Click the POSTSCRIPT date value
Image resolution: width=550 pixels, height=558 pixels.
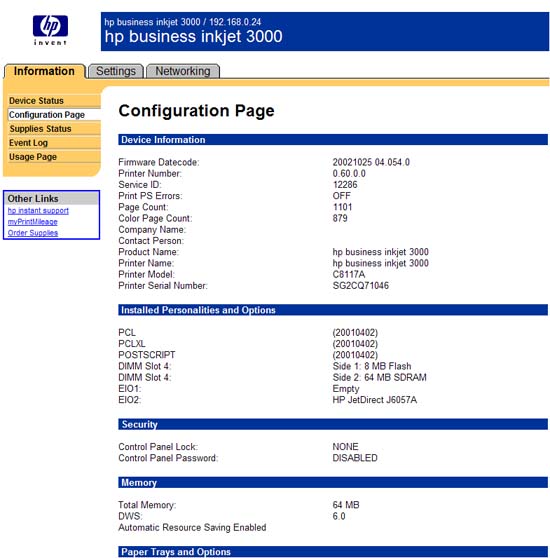pos(355,355)
